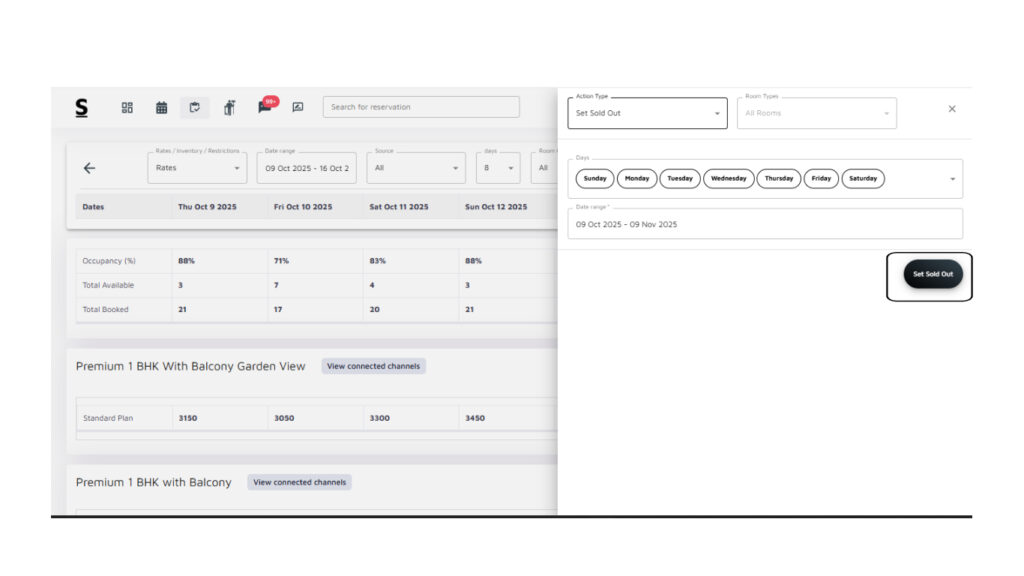Screen dimensions: 1024x576
Task: Go back using the left arrow
Action: click(89, 168)
